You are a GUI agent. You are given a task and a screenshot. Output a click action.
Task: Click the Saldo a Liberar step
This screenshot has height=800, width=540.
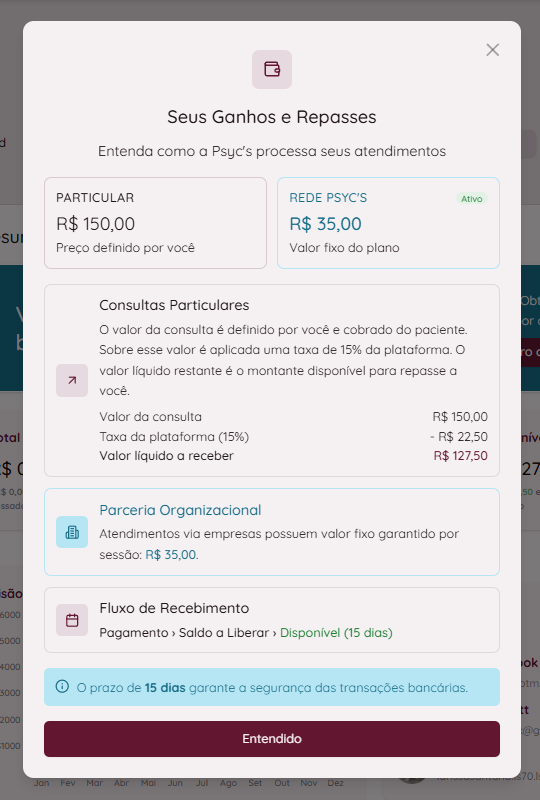tap(224, 633)
